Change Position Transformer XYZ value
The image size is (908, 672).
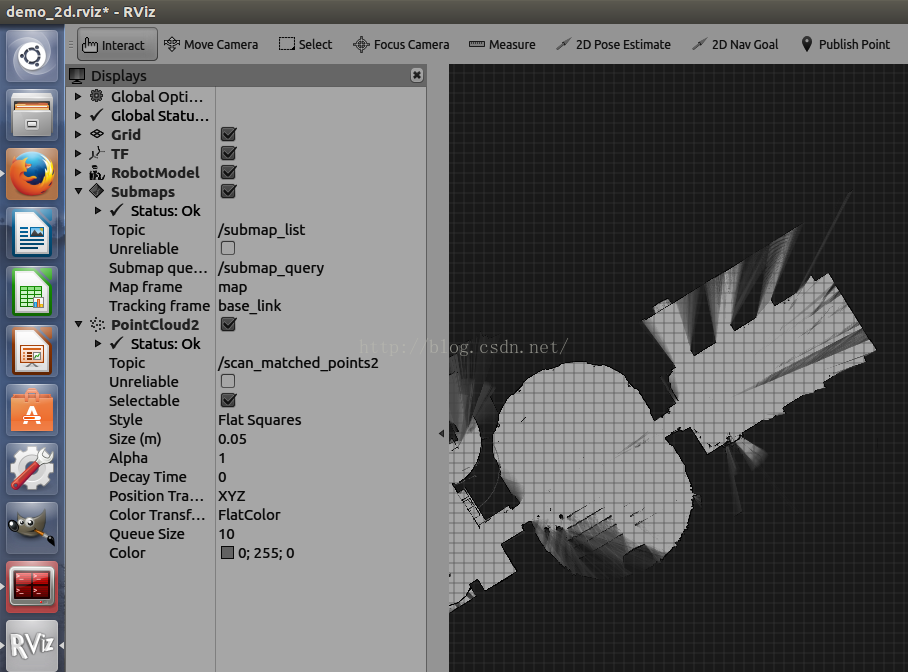[x=321, y=496]
